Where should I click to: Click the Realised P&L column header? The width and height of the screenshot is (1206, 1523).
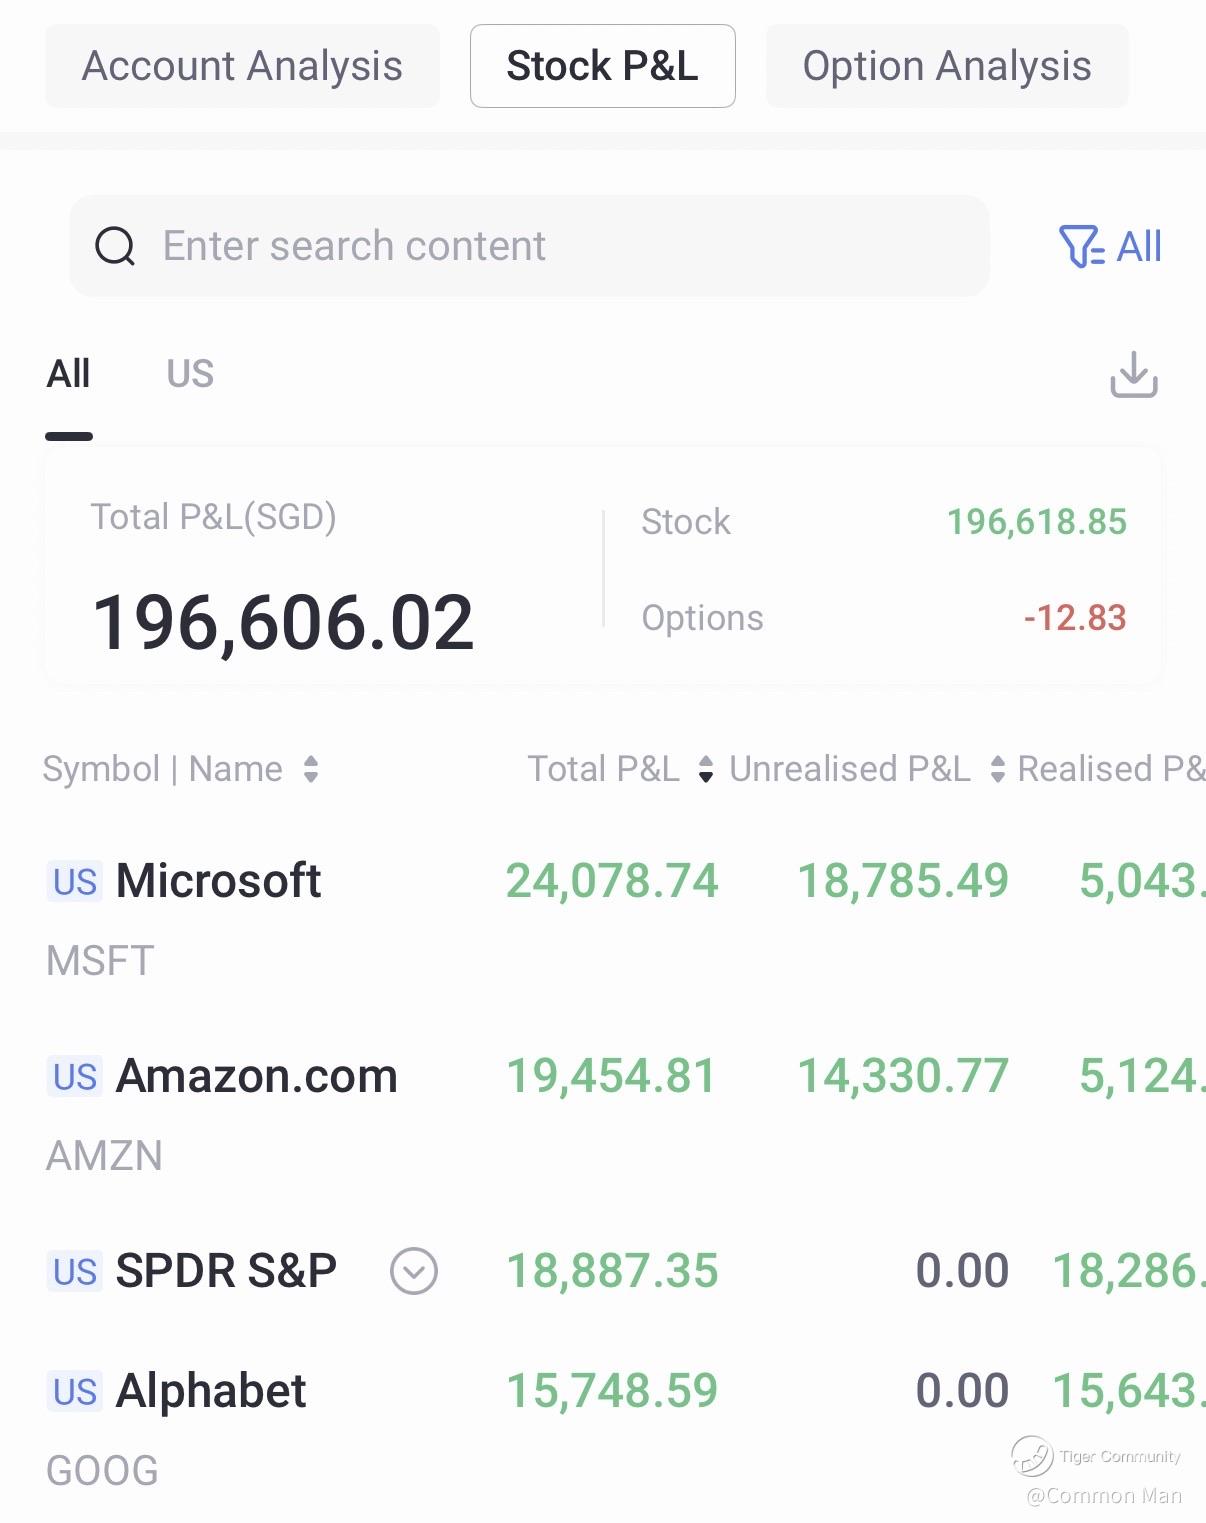coord(1111,769)
